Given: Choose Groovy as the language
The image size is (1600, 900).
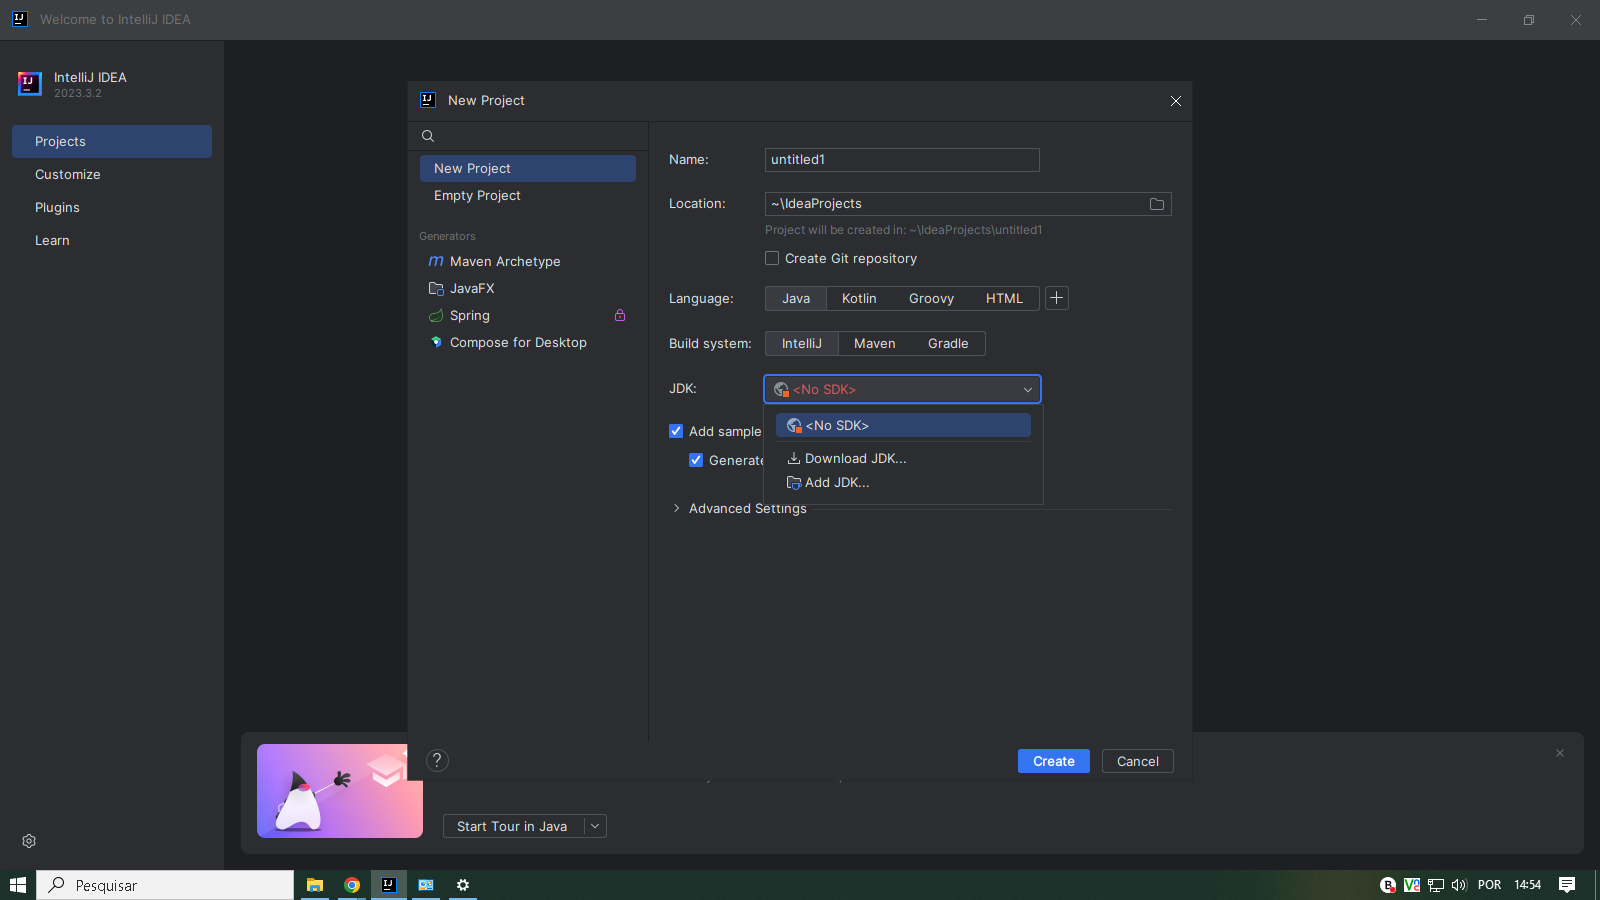Looking at the screenshot, I should (931, 298).
